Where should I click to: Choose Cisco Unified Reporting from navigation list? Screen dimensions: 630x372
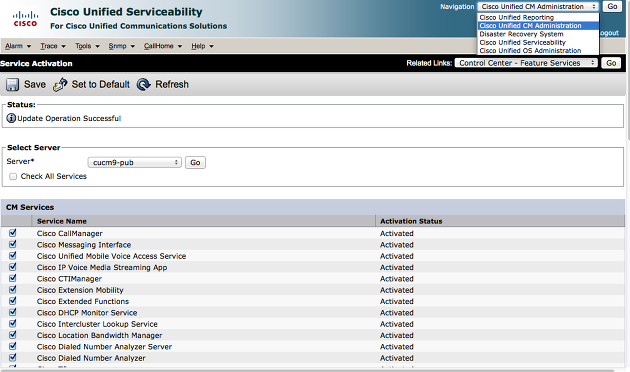click(x=538, y=17)
